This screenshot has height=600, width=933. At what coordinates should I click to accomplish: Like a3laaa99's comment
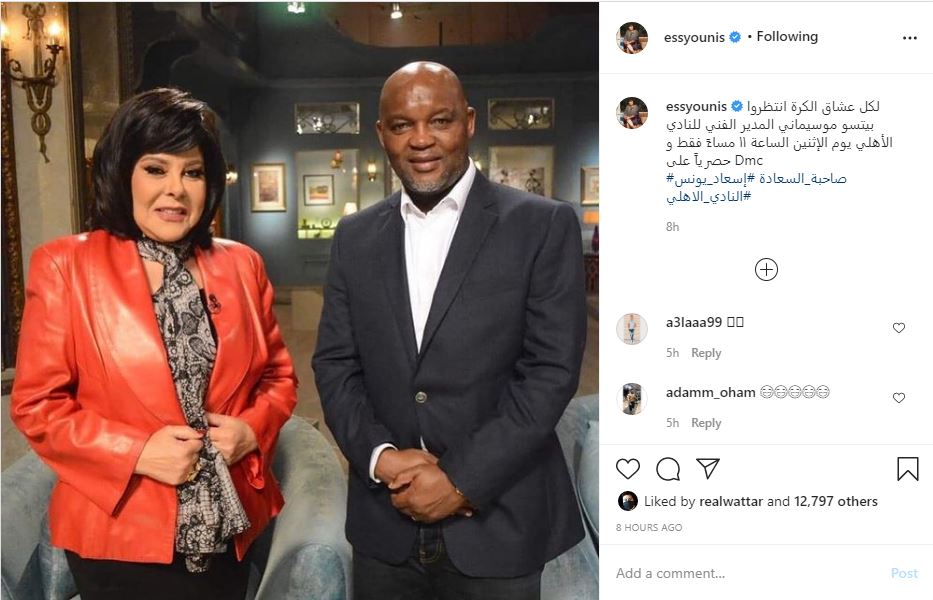(898, 328)
